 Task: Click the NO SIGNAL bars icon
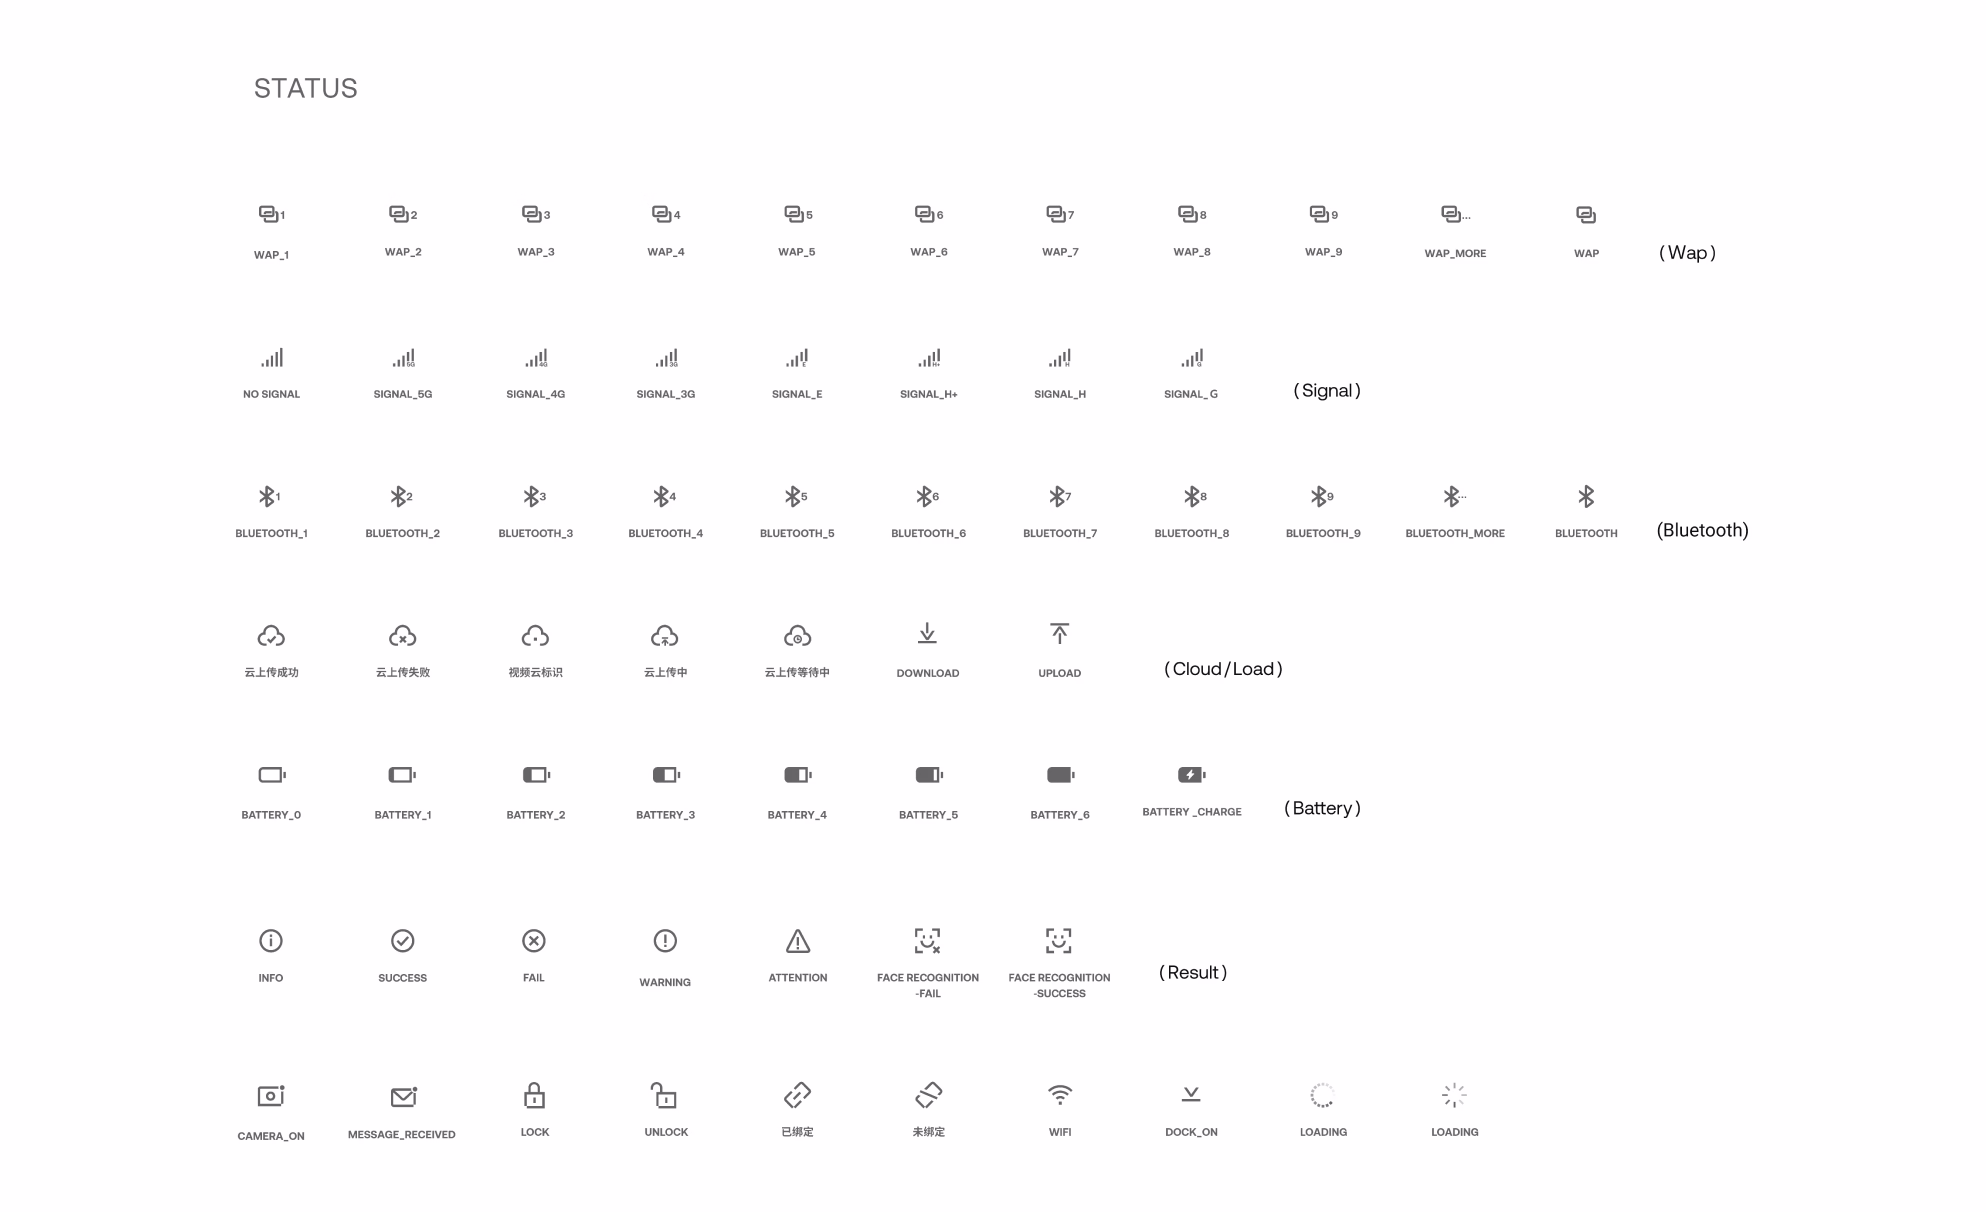tap(272, 357)
